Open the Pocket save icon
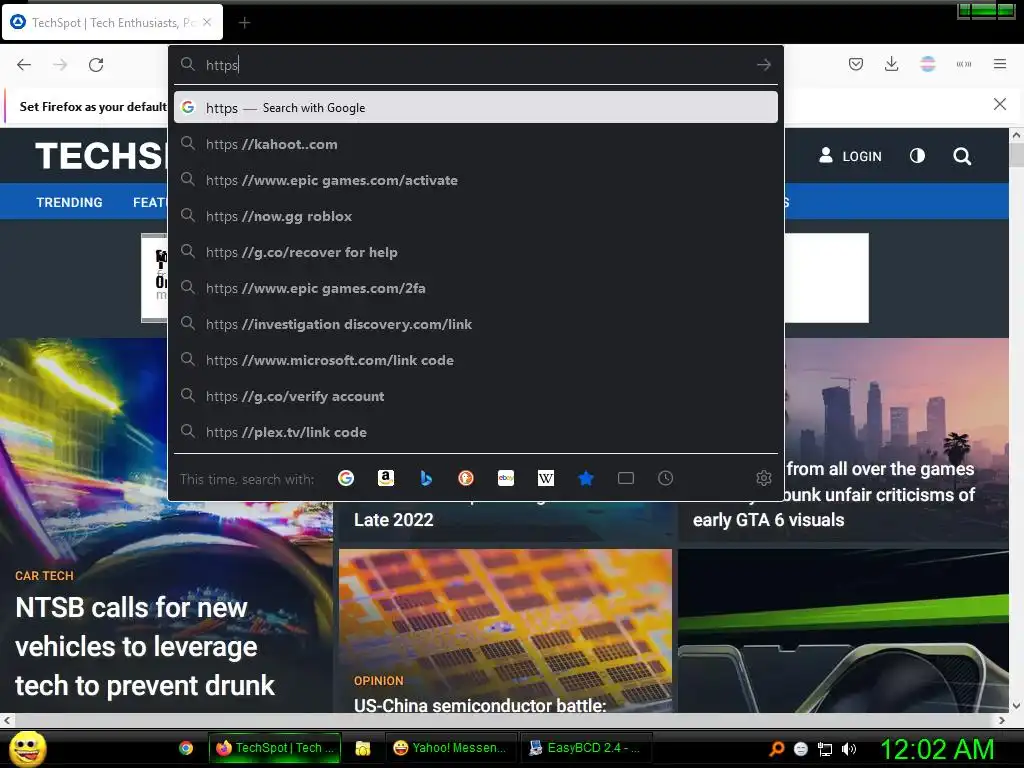Viewport: 1024px width, 768px height. point(856,64)
